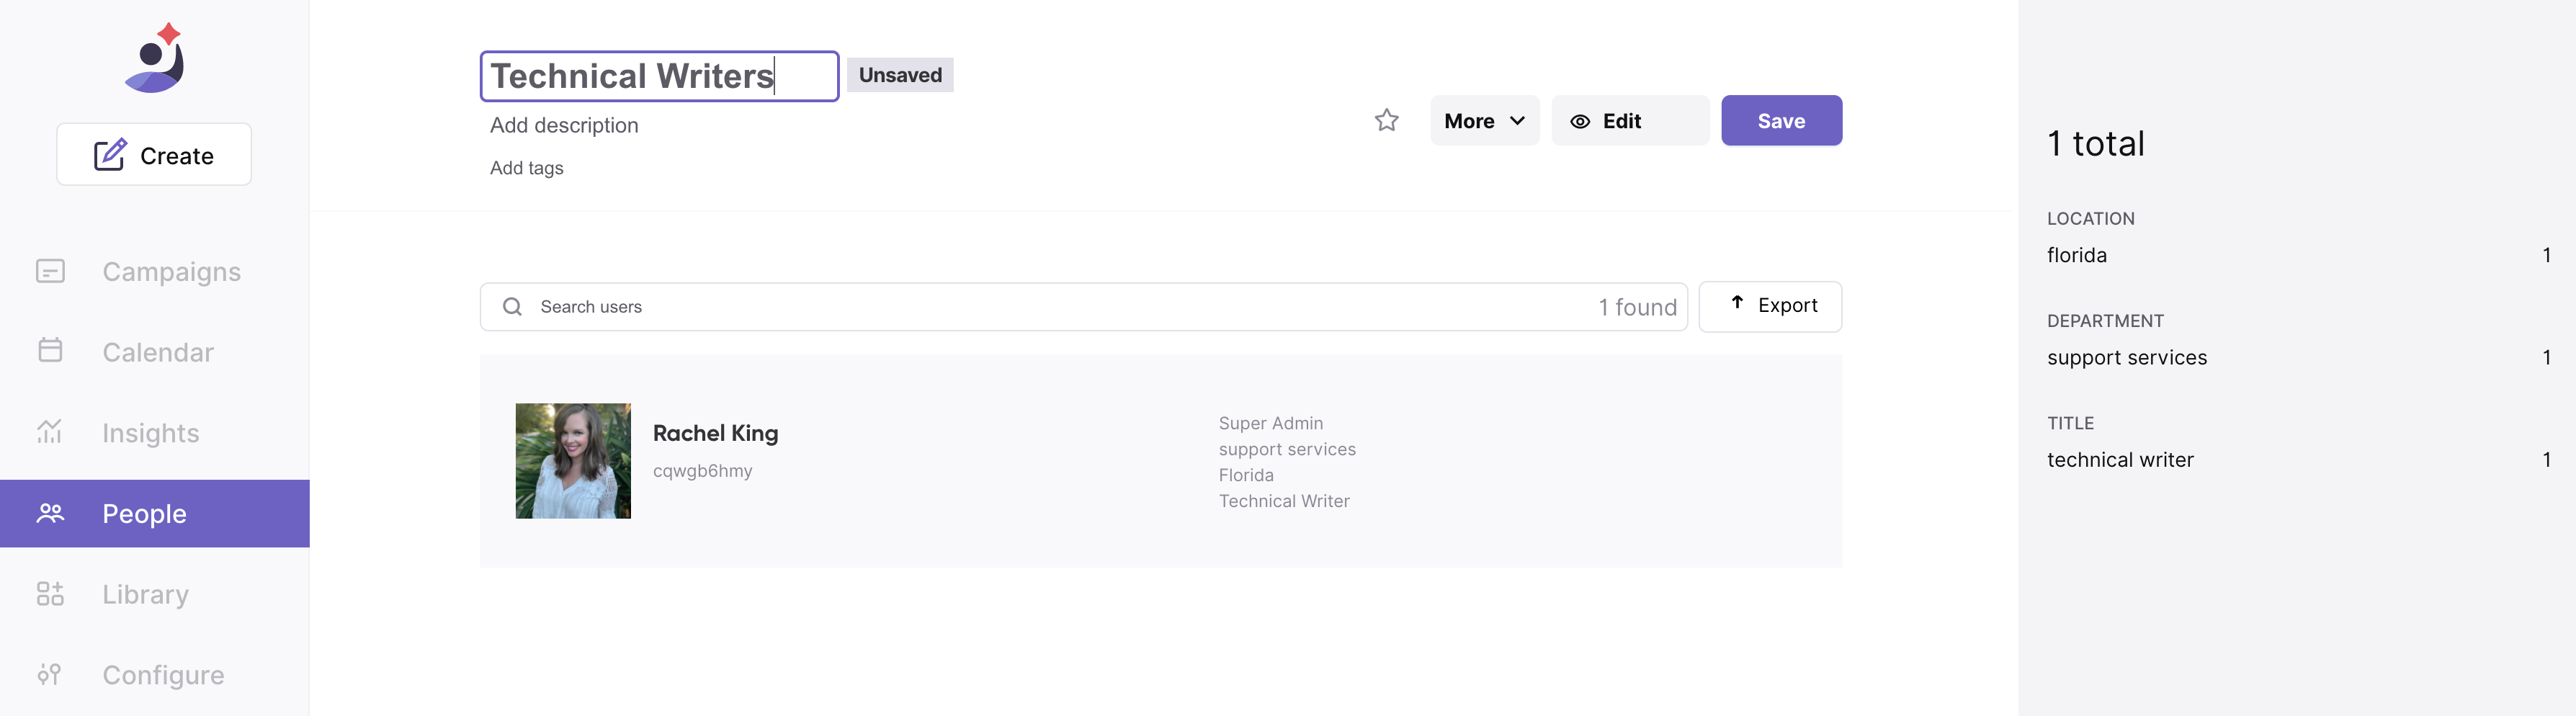
Task: Click the 1 found count
Action: coord(1637,307)
